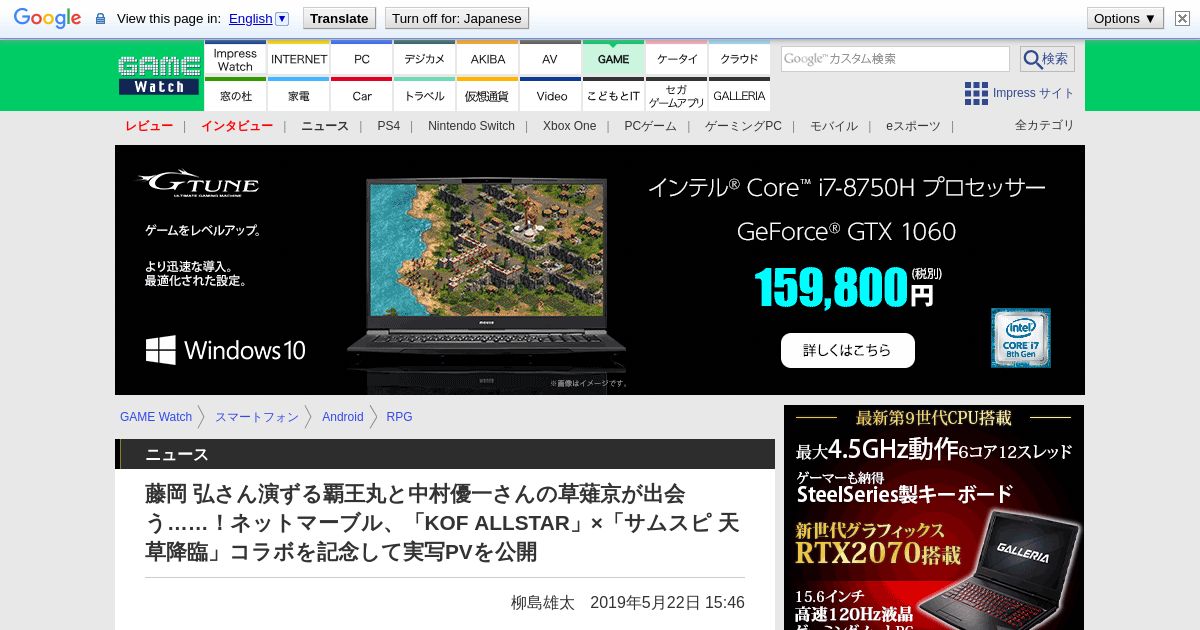This screenshot has height=630, width=1200.
Task: Select the highlighted GAME tab
Action: [613, 58]
